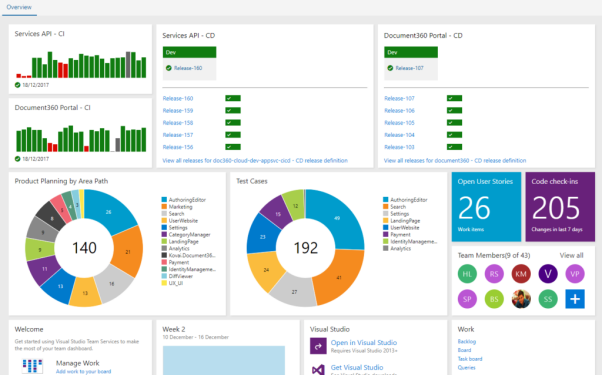
Task: Select Dev environment header in Document360 Portal - CD
Action: pos(411,52)
